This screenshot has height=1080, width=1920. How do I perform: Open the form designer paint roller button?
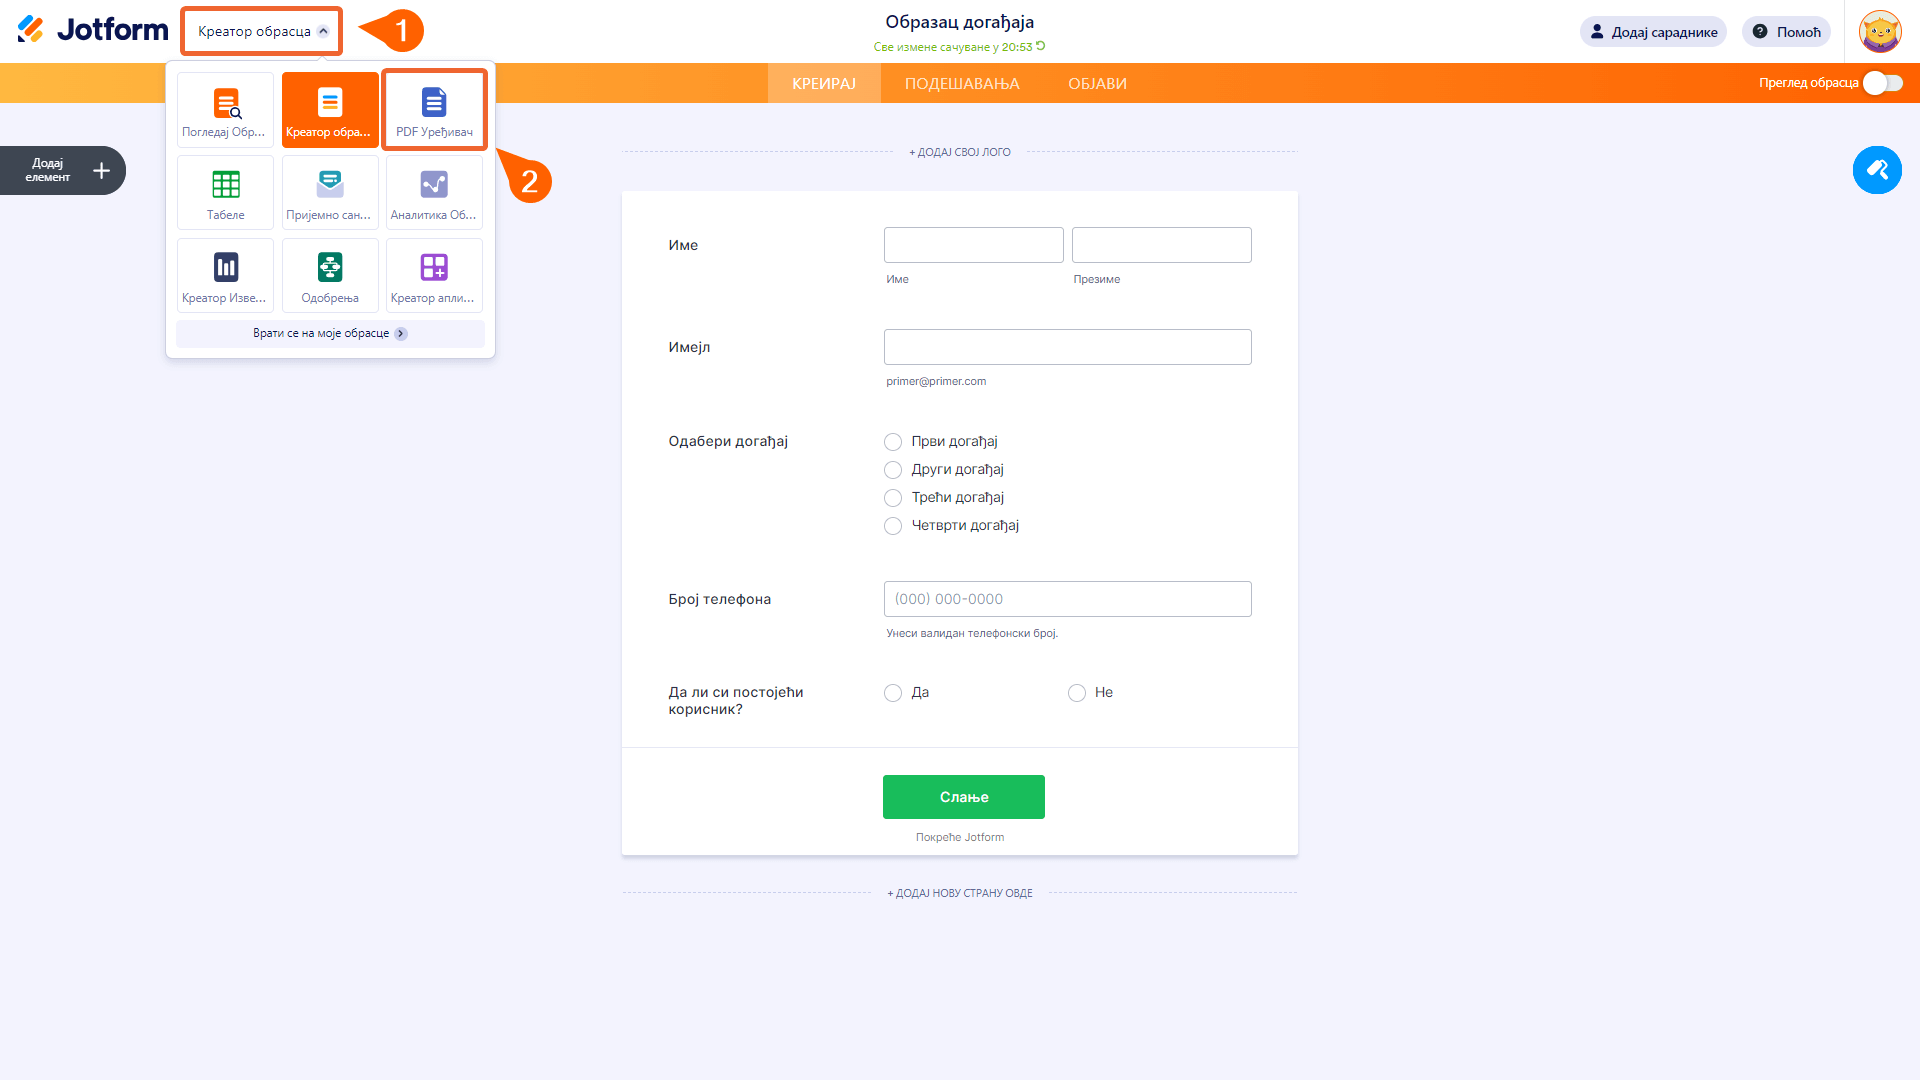tap(1877, 170)
